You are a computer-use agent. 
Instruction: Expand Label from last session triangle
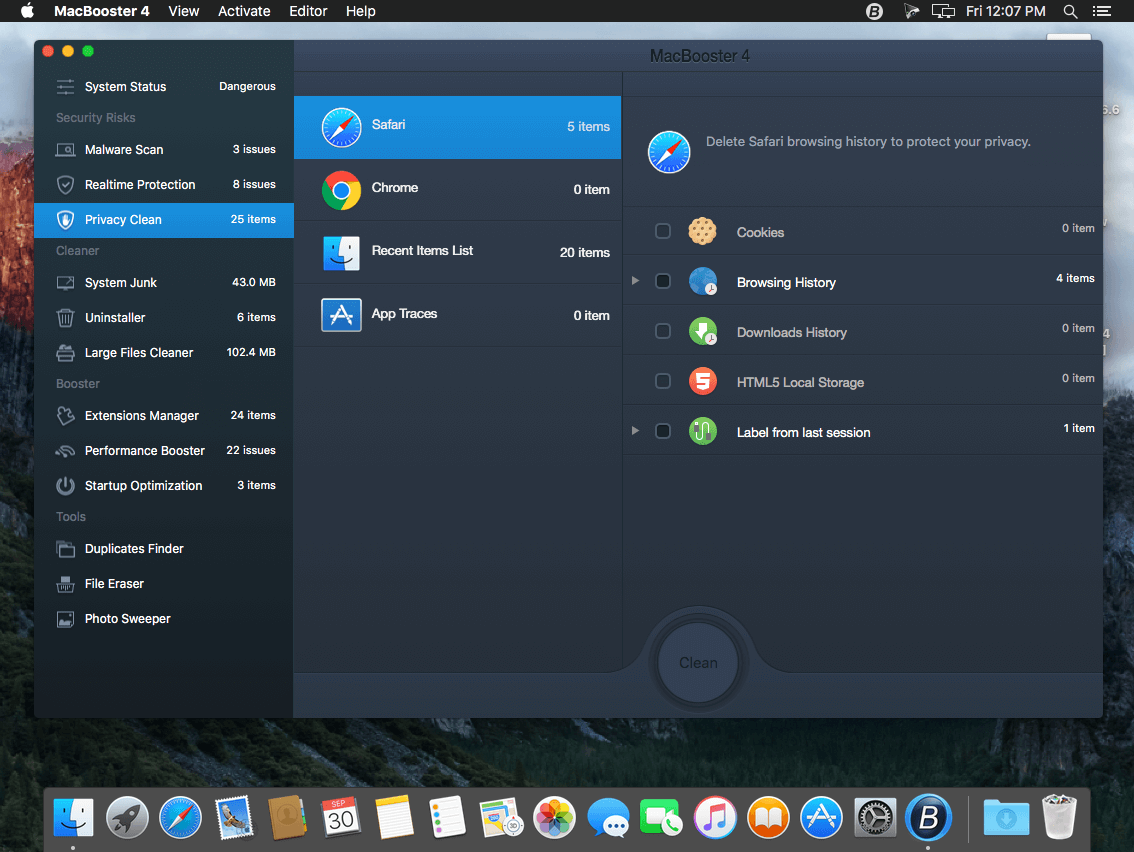635,430
